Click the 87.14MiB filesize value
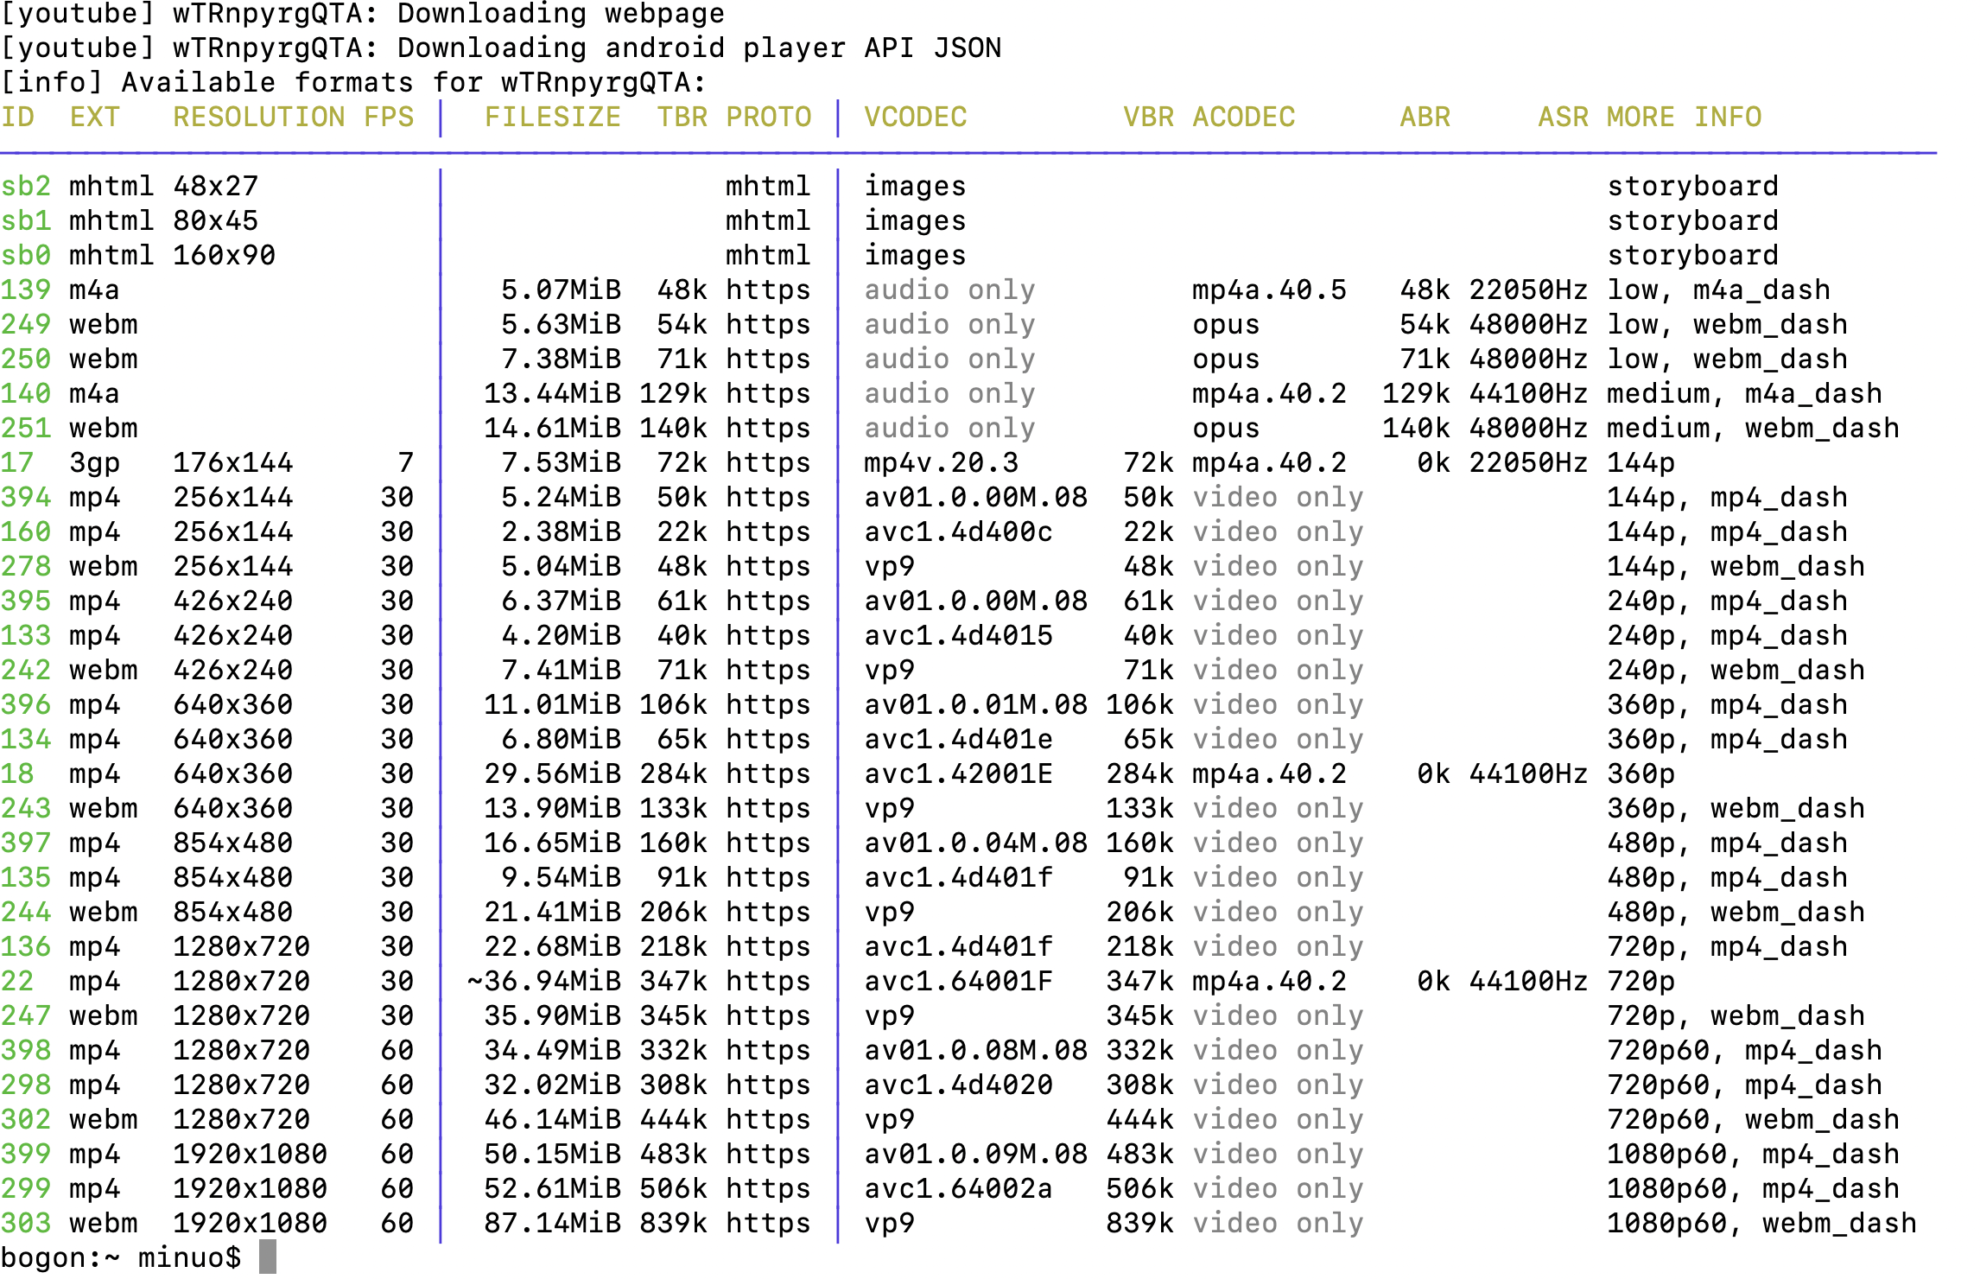This screenshot has height=1279, width=1980. point(552,1222)
